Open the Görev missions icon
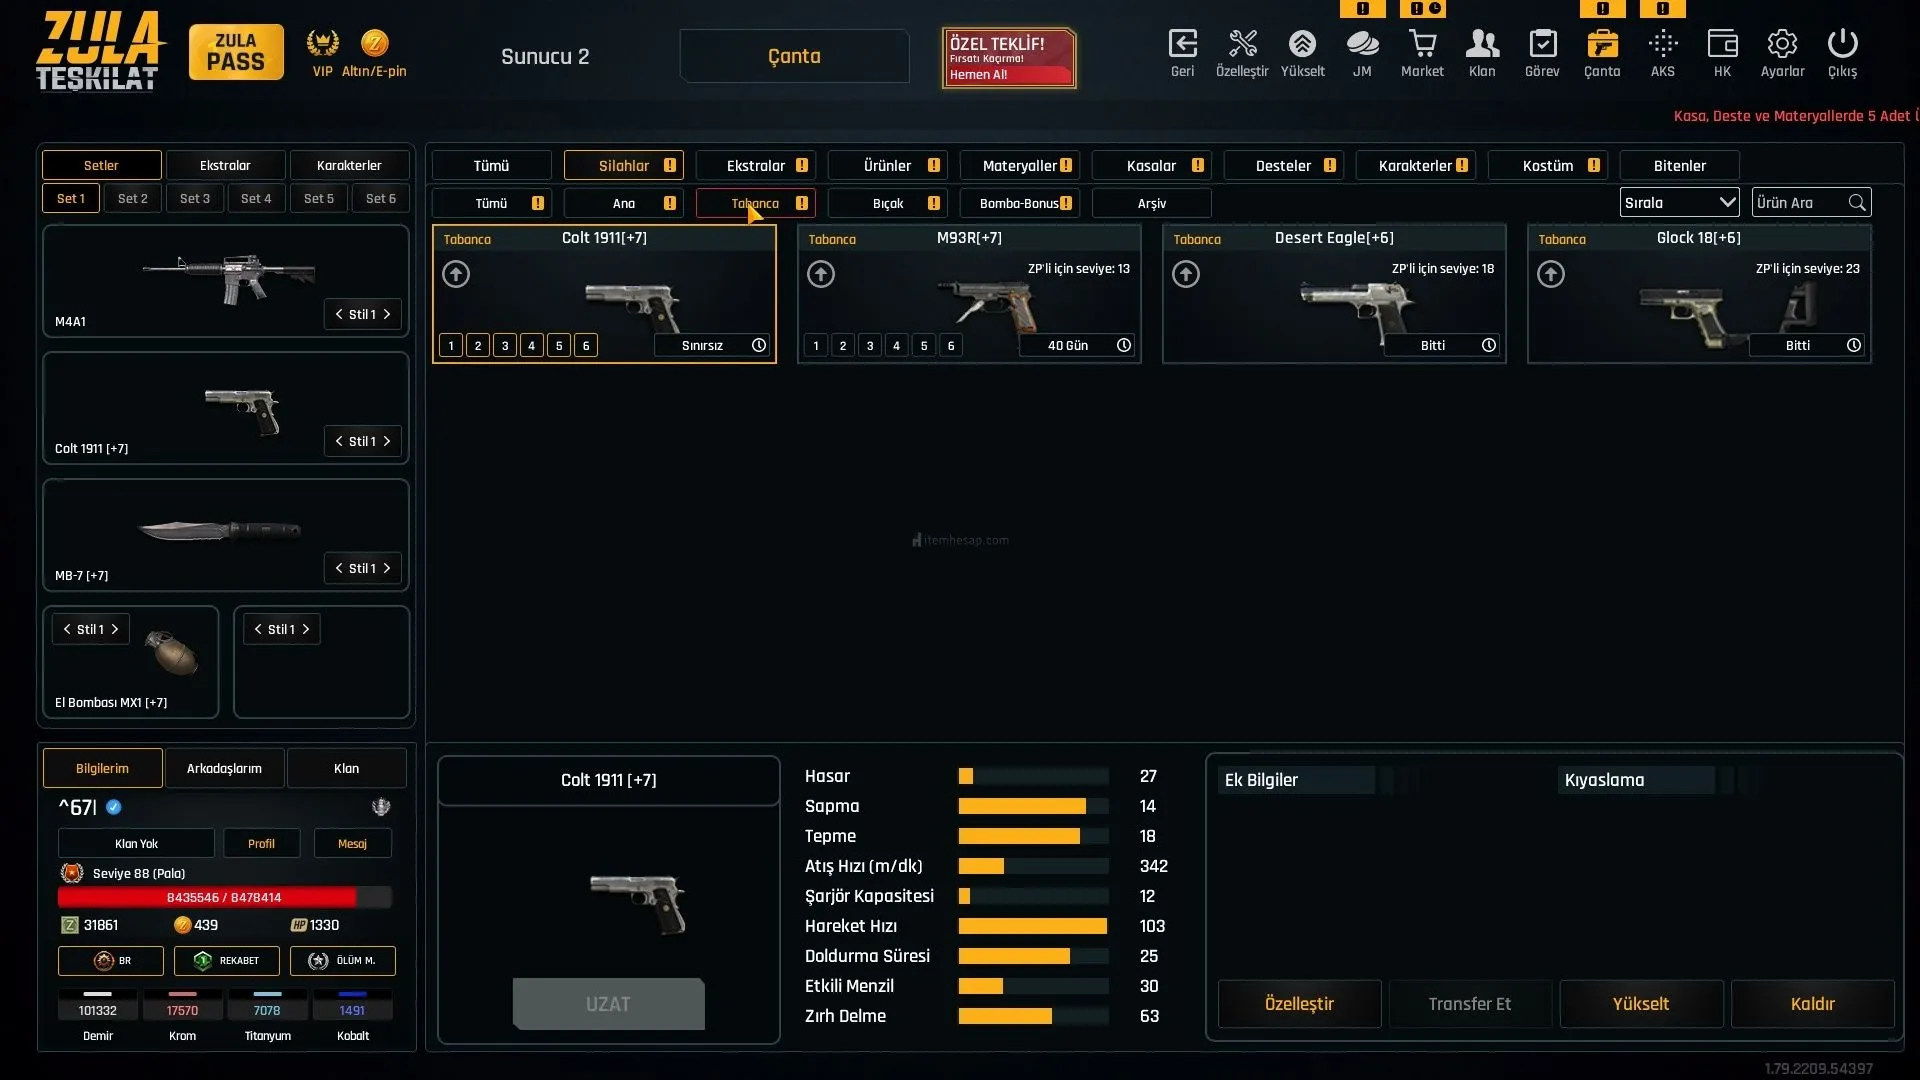The image size is (1920, 1080). point(1542,45)
